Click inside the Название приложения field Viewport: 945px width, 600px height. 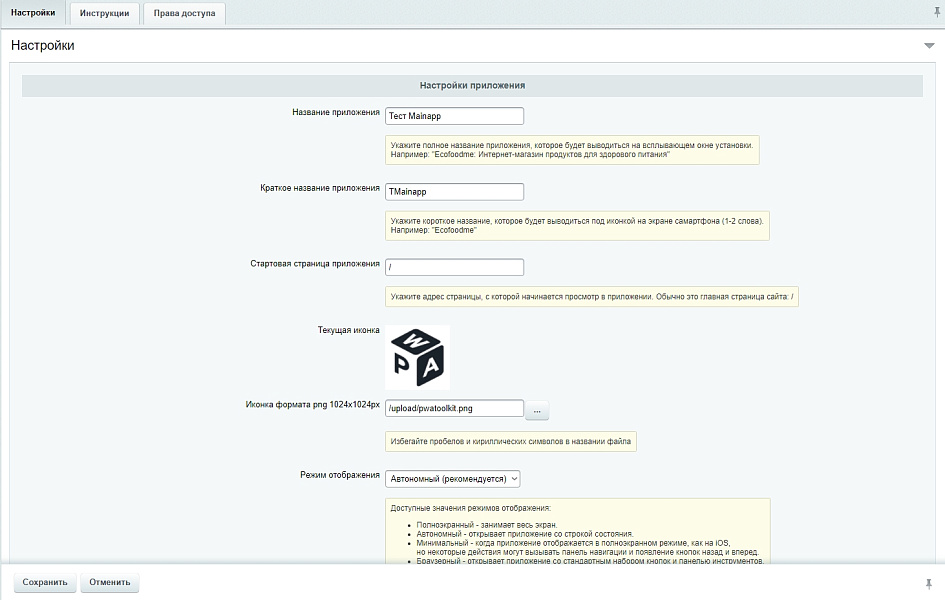click(x=454, y=115)
